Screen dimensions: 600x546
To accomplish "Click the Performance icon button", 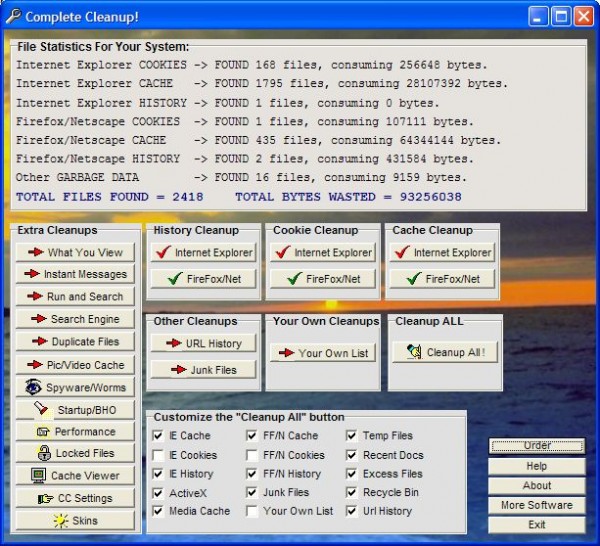I will (75, 431).
